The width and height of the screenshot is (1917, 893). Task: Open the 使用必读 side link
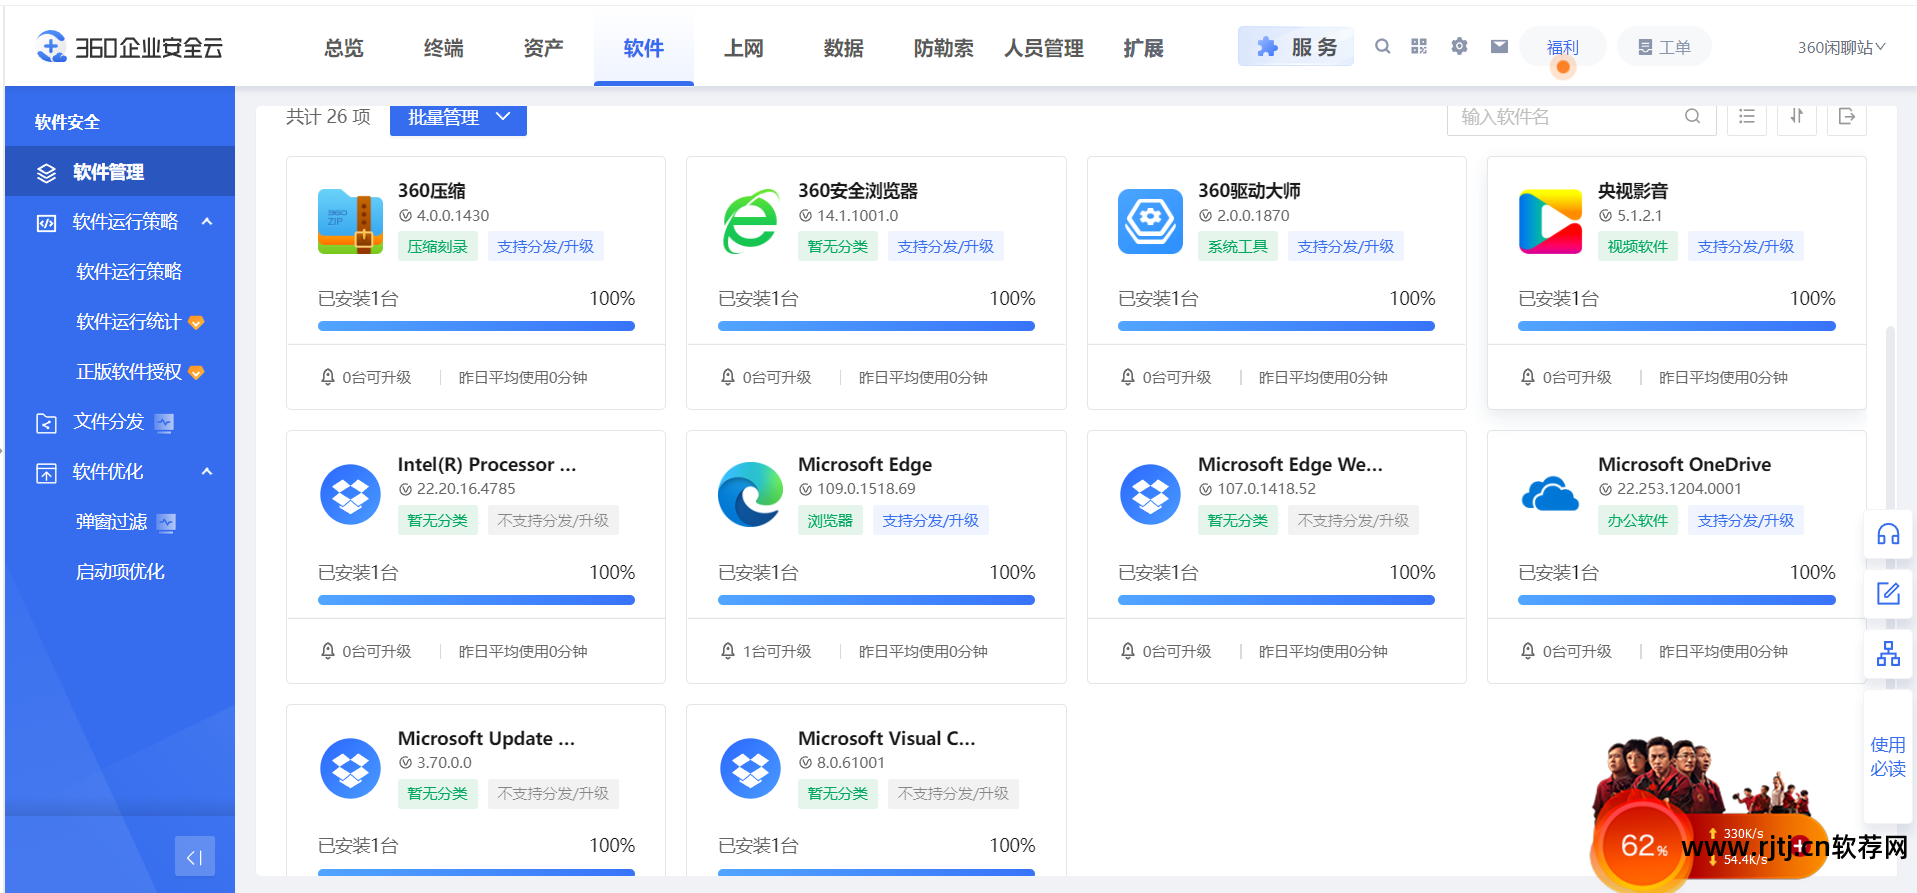click(1888, 757)
